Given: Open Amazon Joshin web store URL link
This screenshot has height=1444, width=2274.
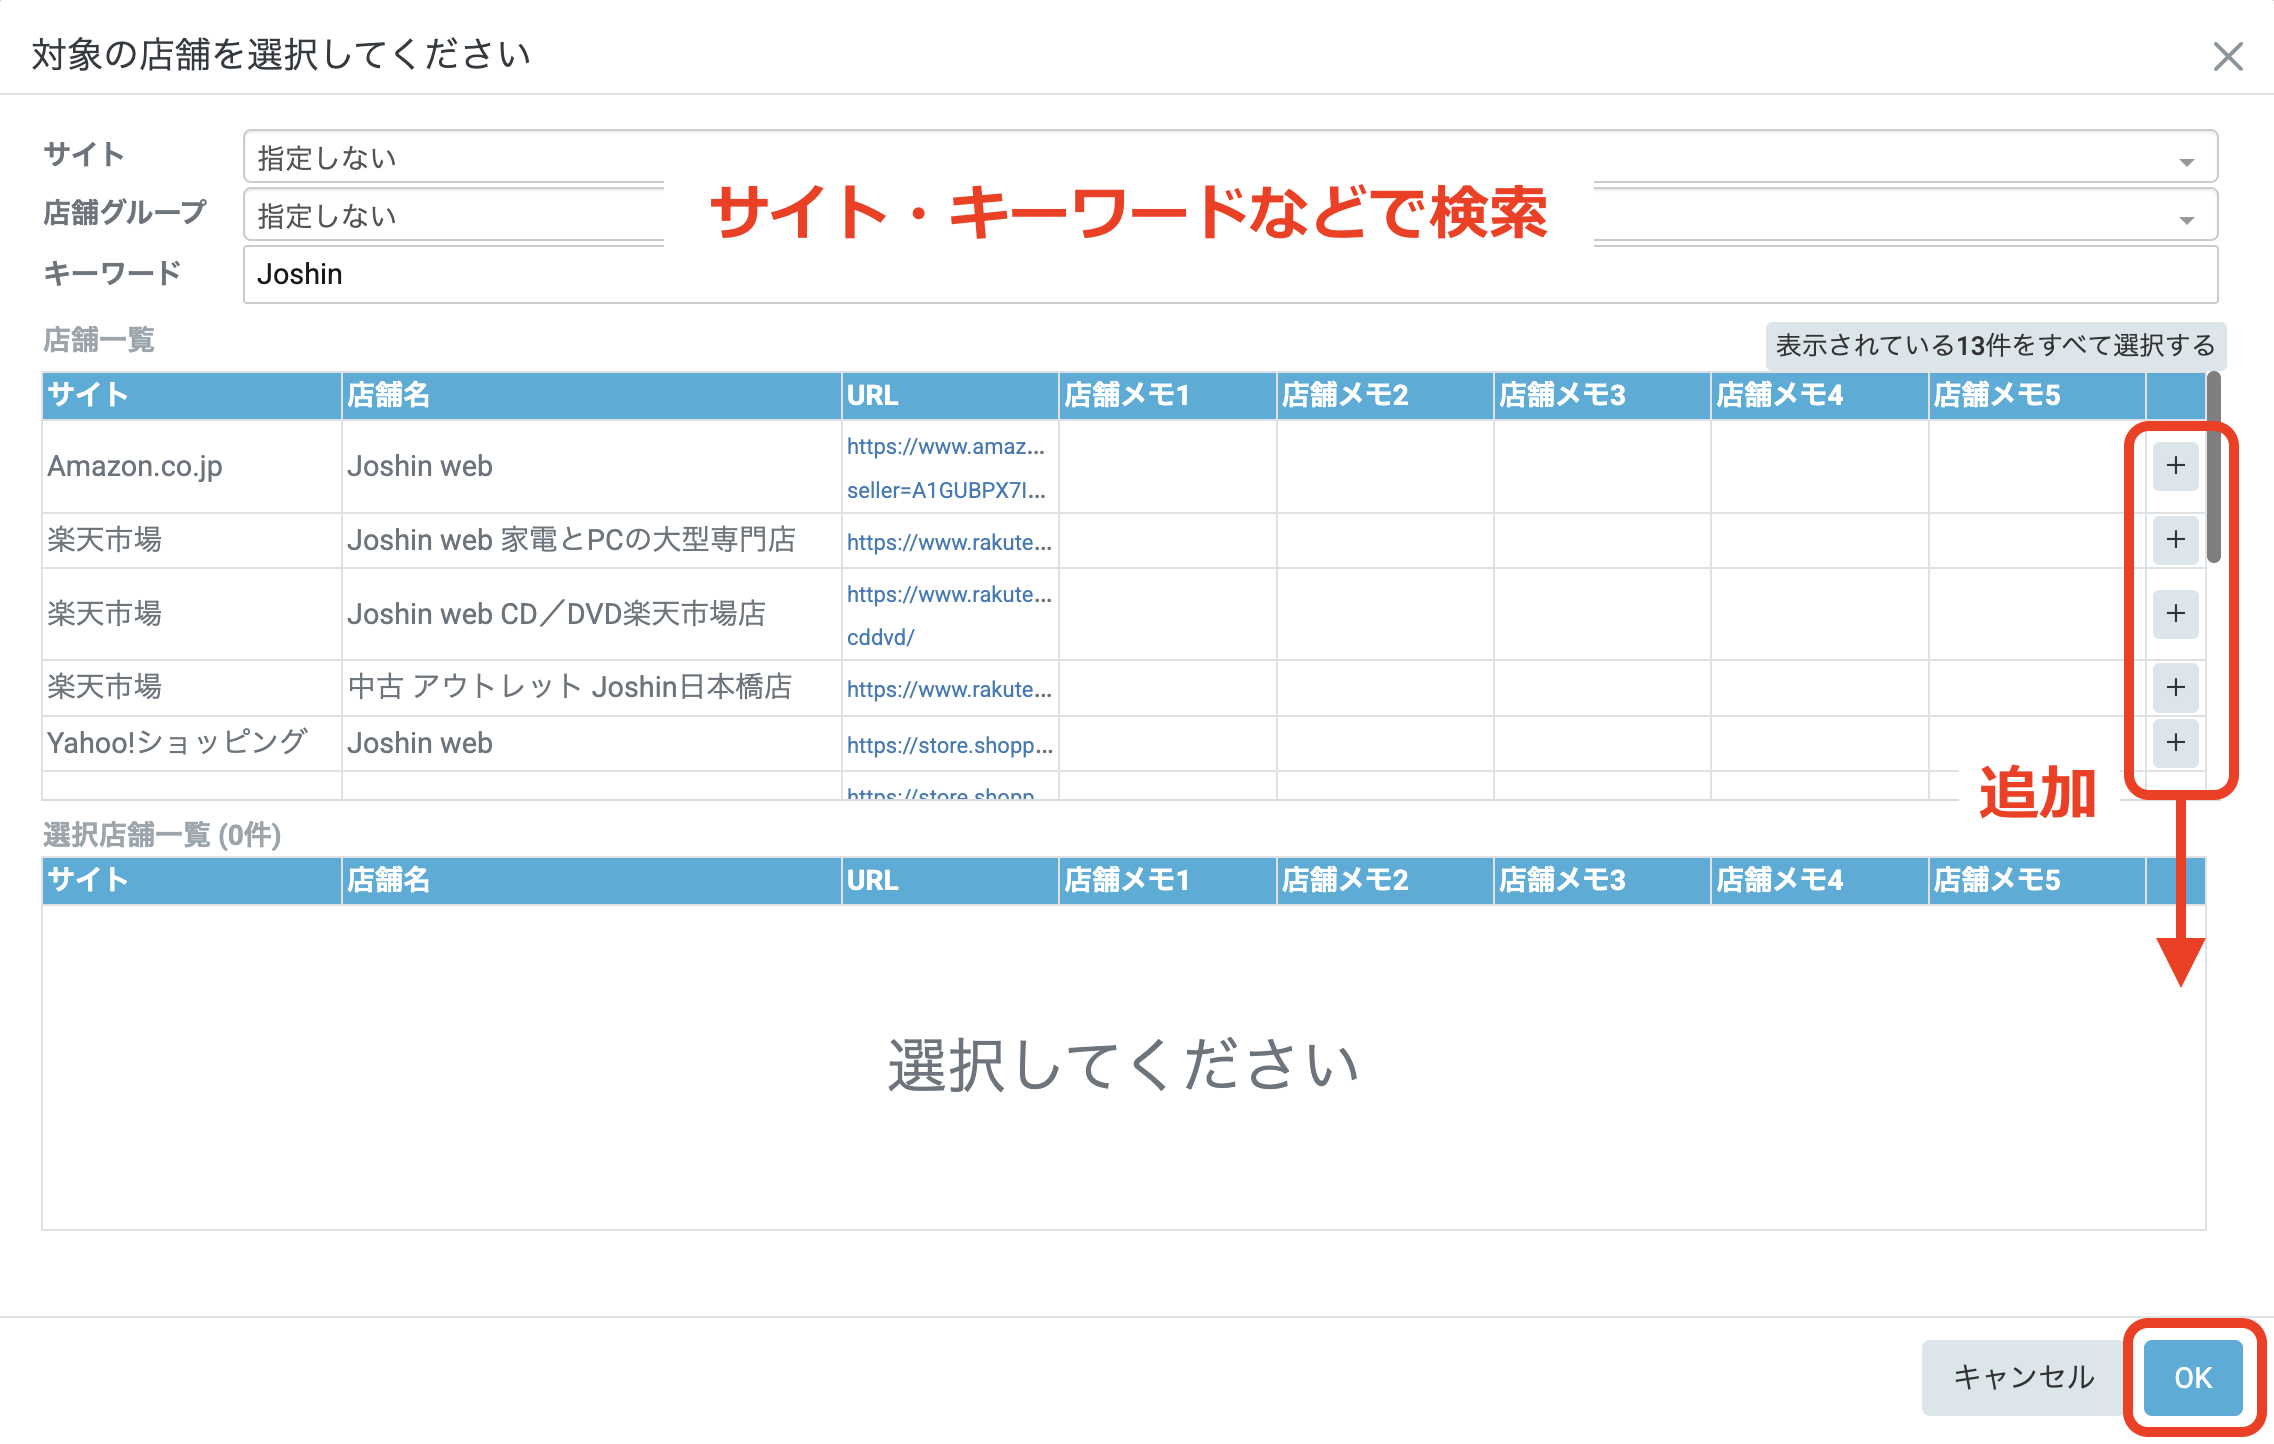Looking at the screenshot, I should [x=945, y=447].
